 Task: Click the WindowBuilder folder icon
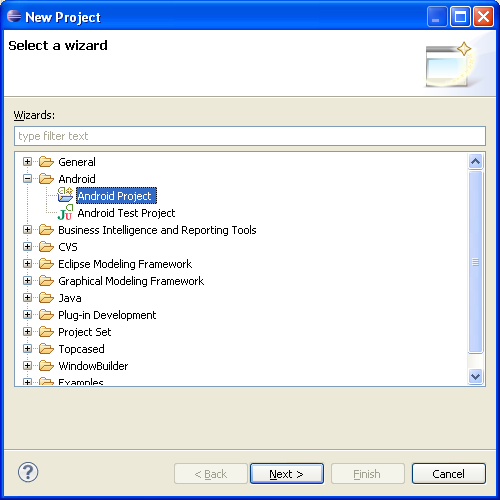coord(46,366)
